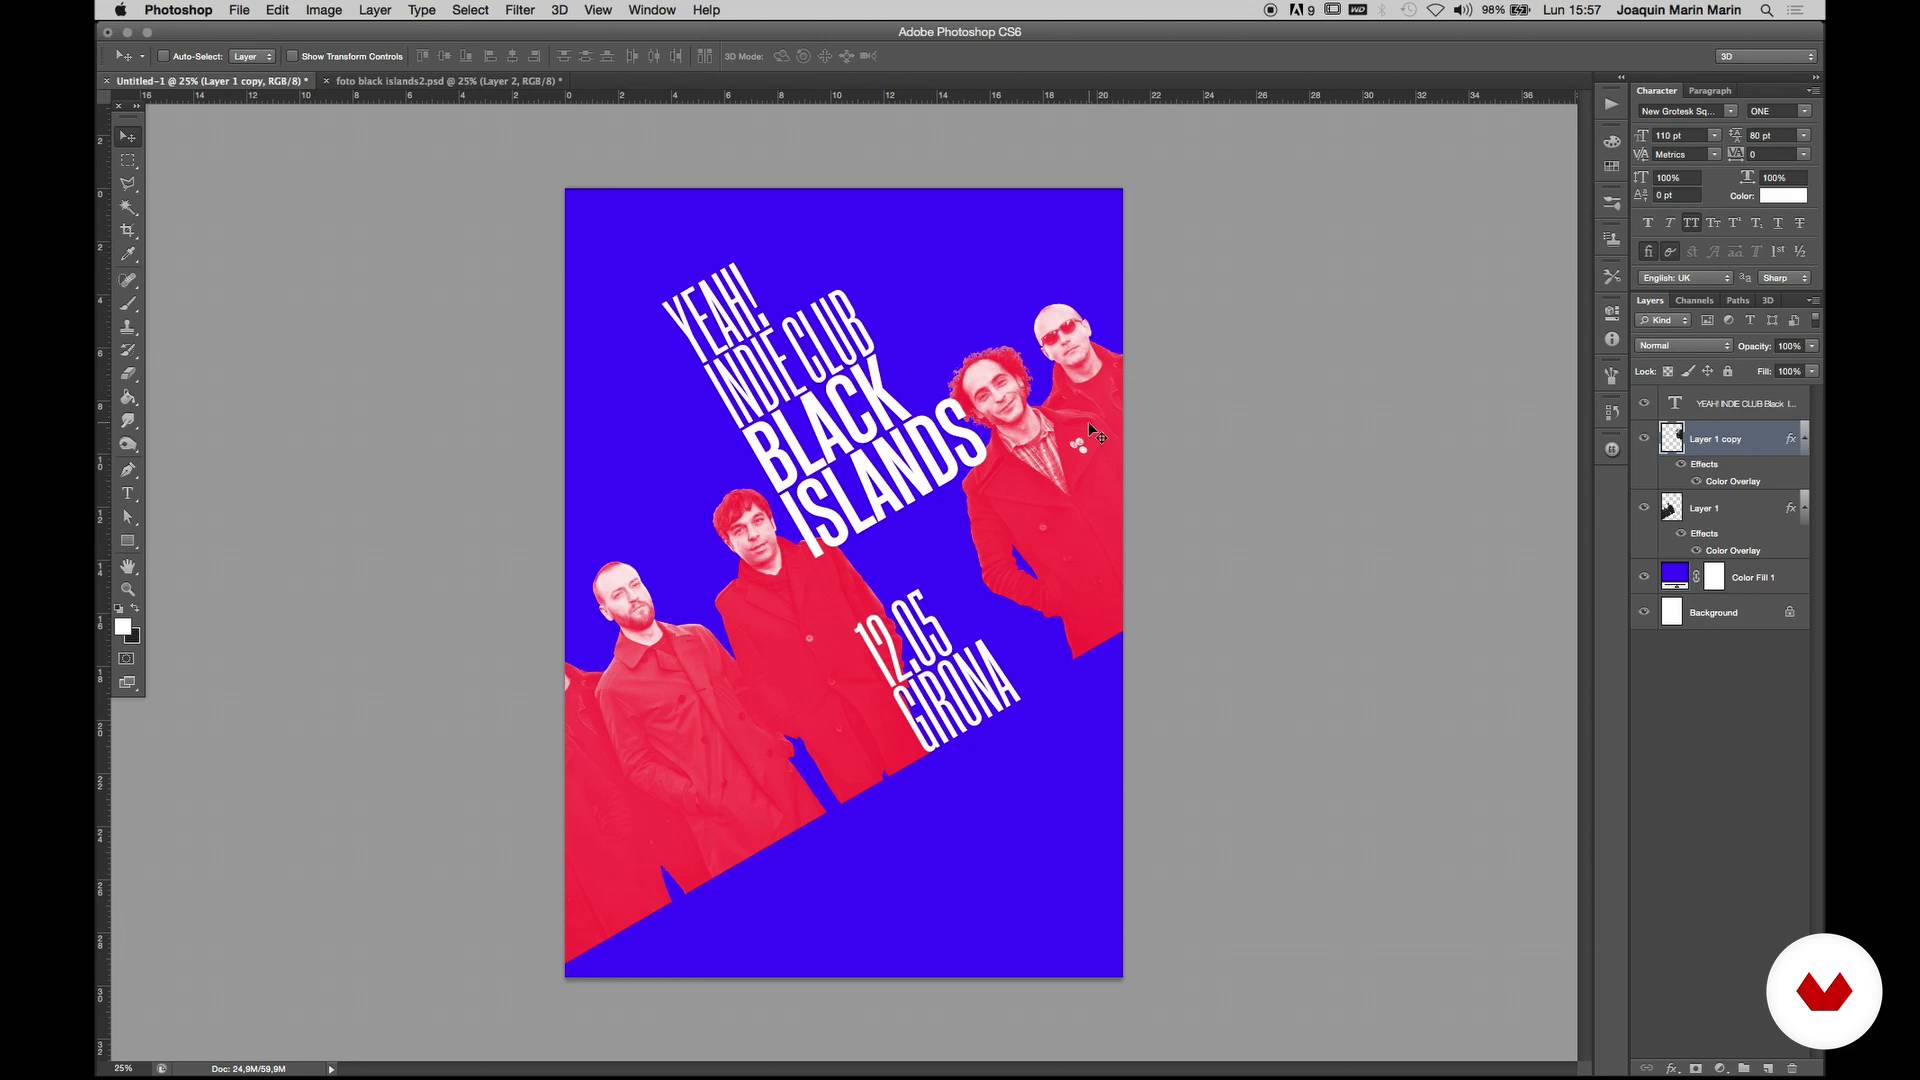Image resolution: width=1920 pixels, height=1080 pixels.
Task: Open the anti-aliasing Sharp dropdown
Action: [1785, 278]
